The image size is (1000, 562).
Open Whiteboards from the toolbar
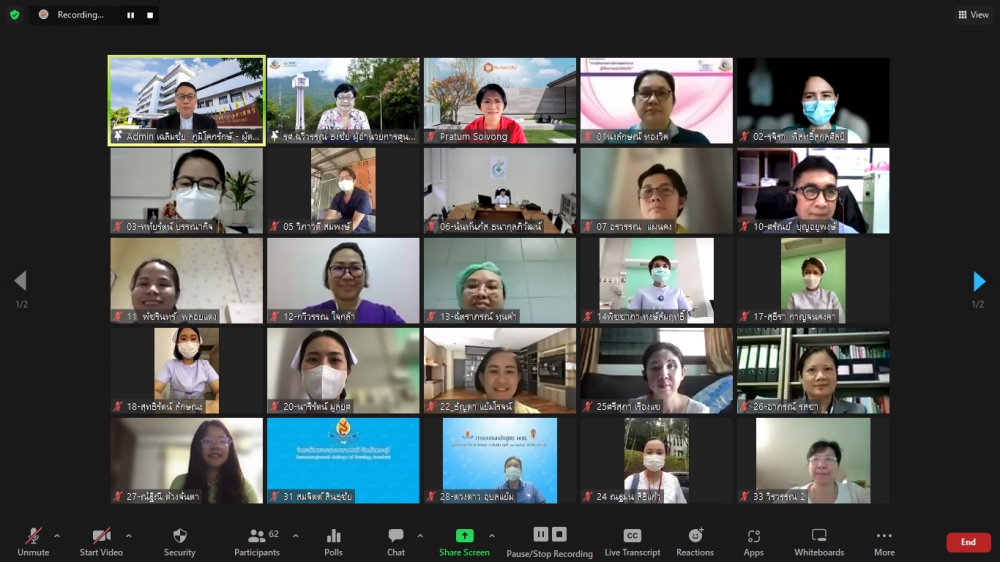[819, 541]
